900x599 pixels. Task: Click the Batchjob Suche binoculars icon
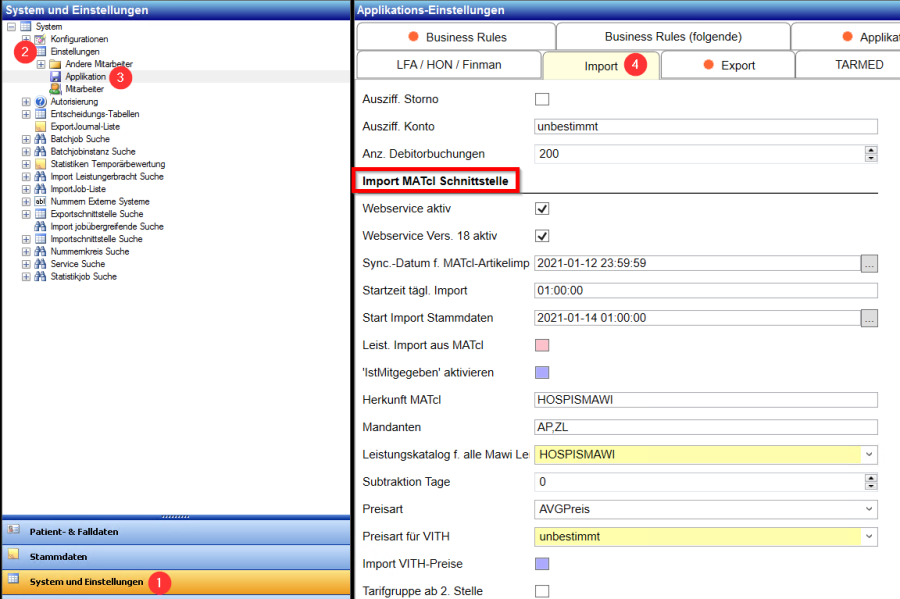click(40, 139)
